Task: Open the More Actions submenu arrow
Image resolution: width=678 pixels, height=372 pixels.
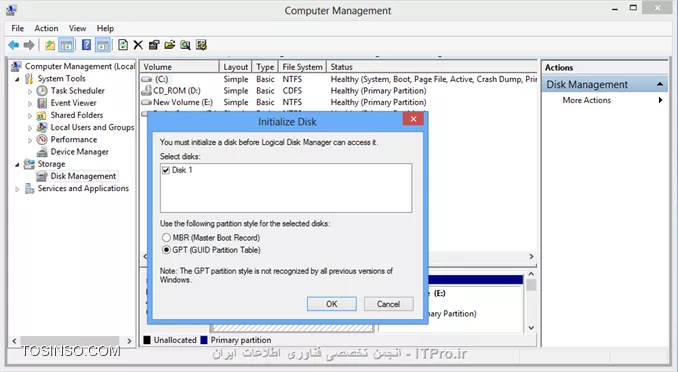Action: pyautogui.click(x=660, y=100)
